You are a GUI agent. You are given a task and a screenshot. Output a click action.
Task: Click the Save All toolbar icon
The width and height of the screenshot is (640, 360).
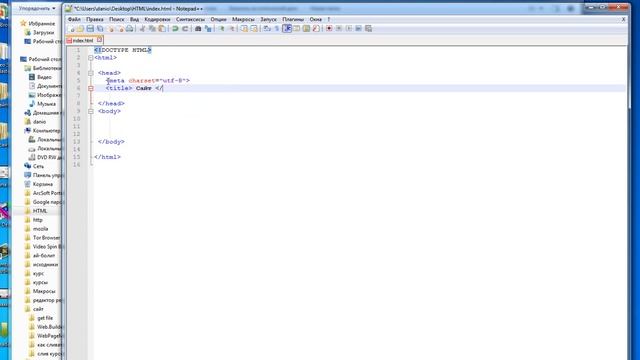pos(100,29)
